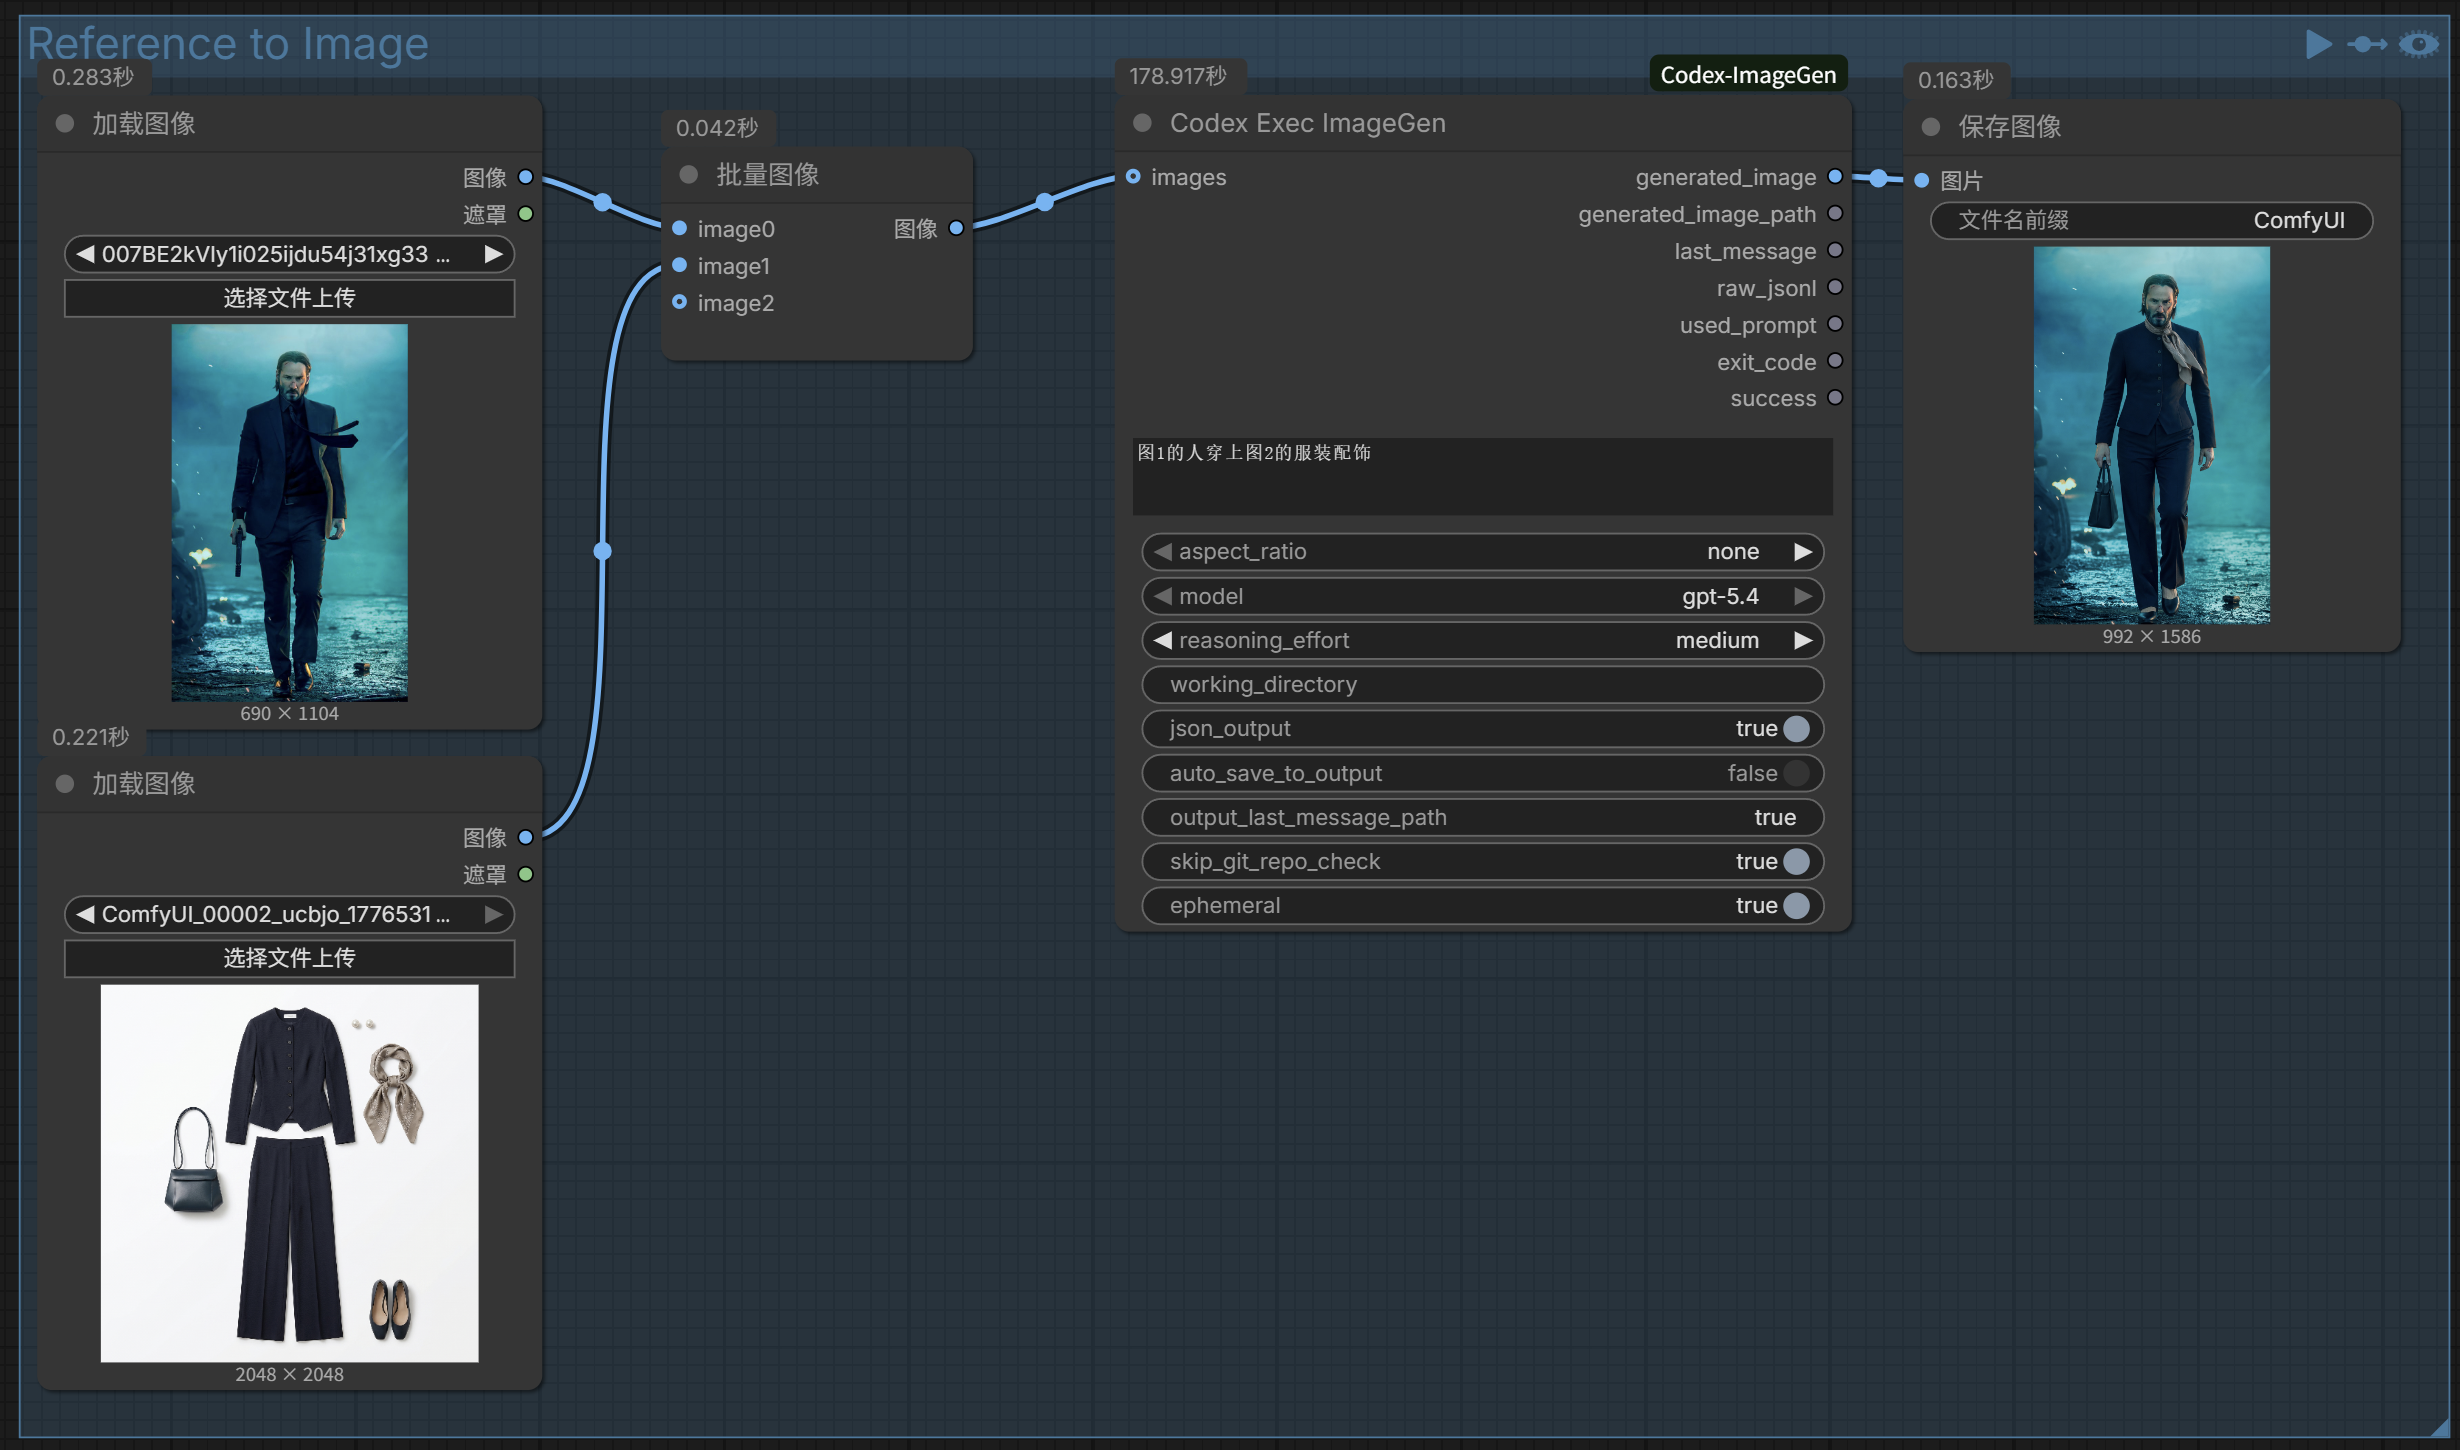Click the 遮罩 output port of first 加载图像
The width and height of the screenshot is (2460, 1450).
(526, 214)
